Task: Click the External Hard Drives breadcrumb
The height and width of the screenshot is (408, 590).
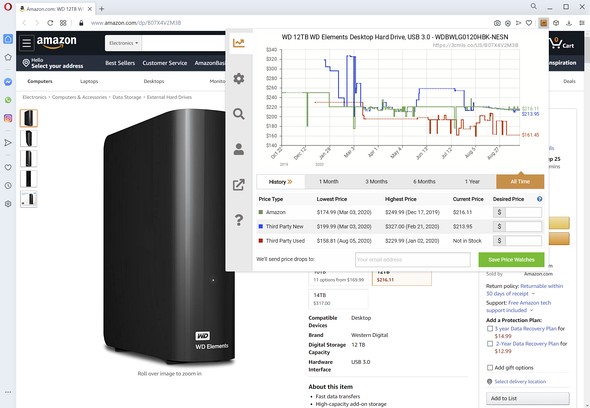Action: coord(169,97)
